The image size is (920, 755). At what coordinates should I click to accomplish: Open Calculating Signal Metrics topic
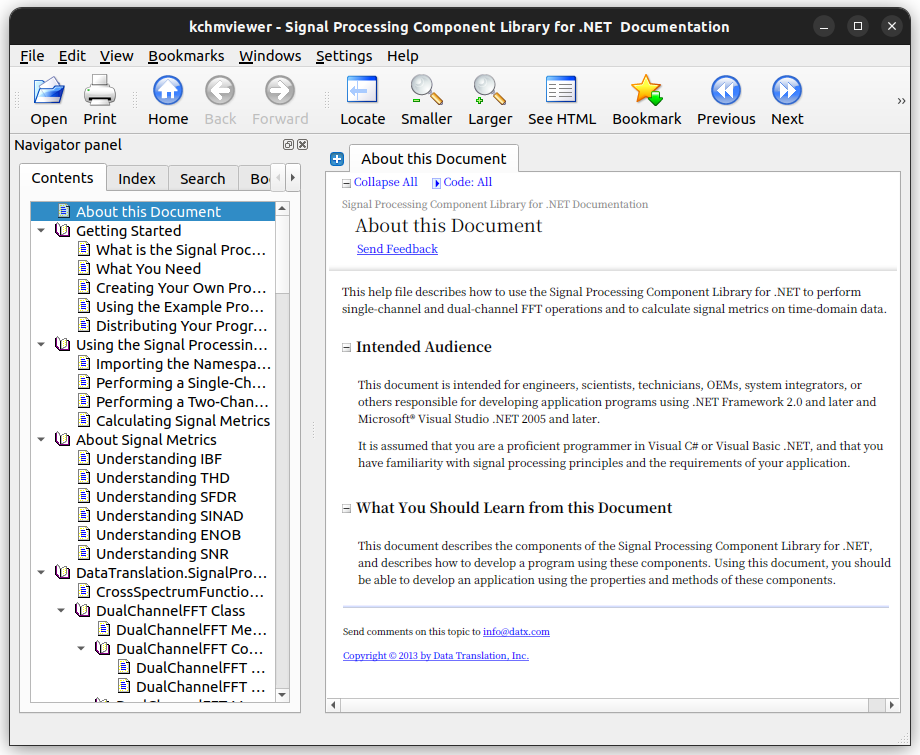(182, 421)
